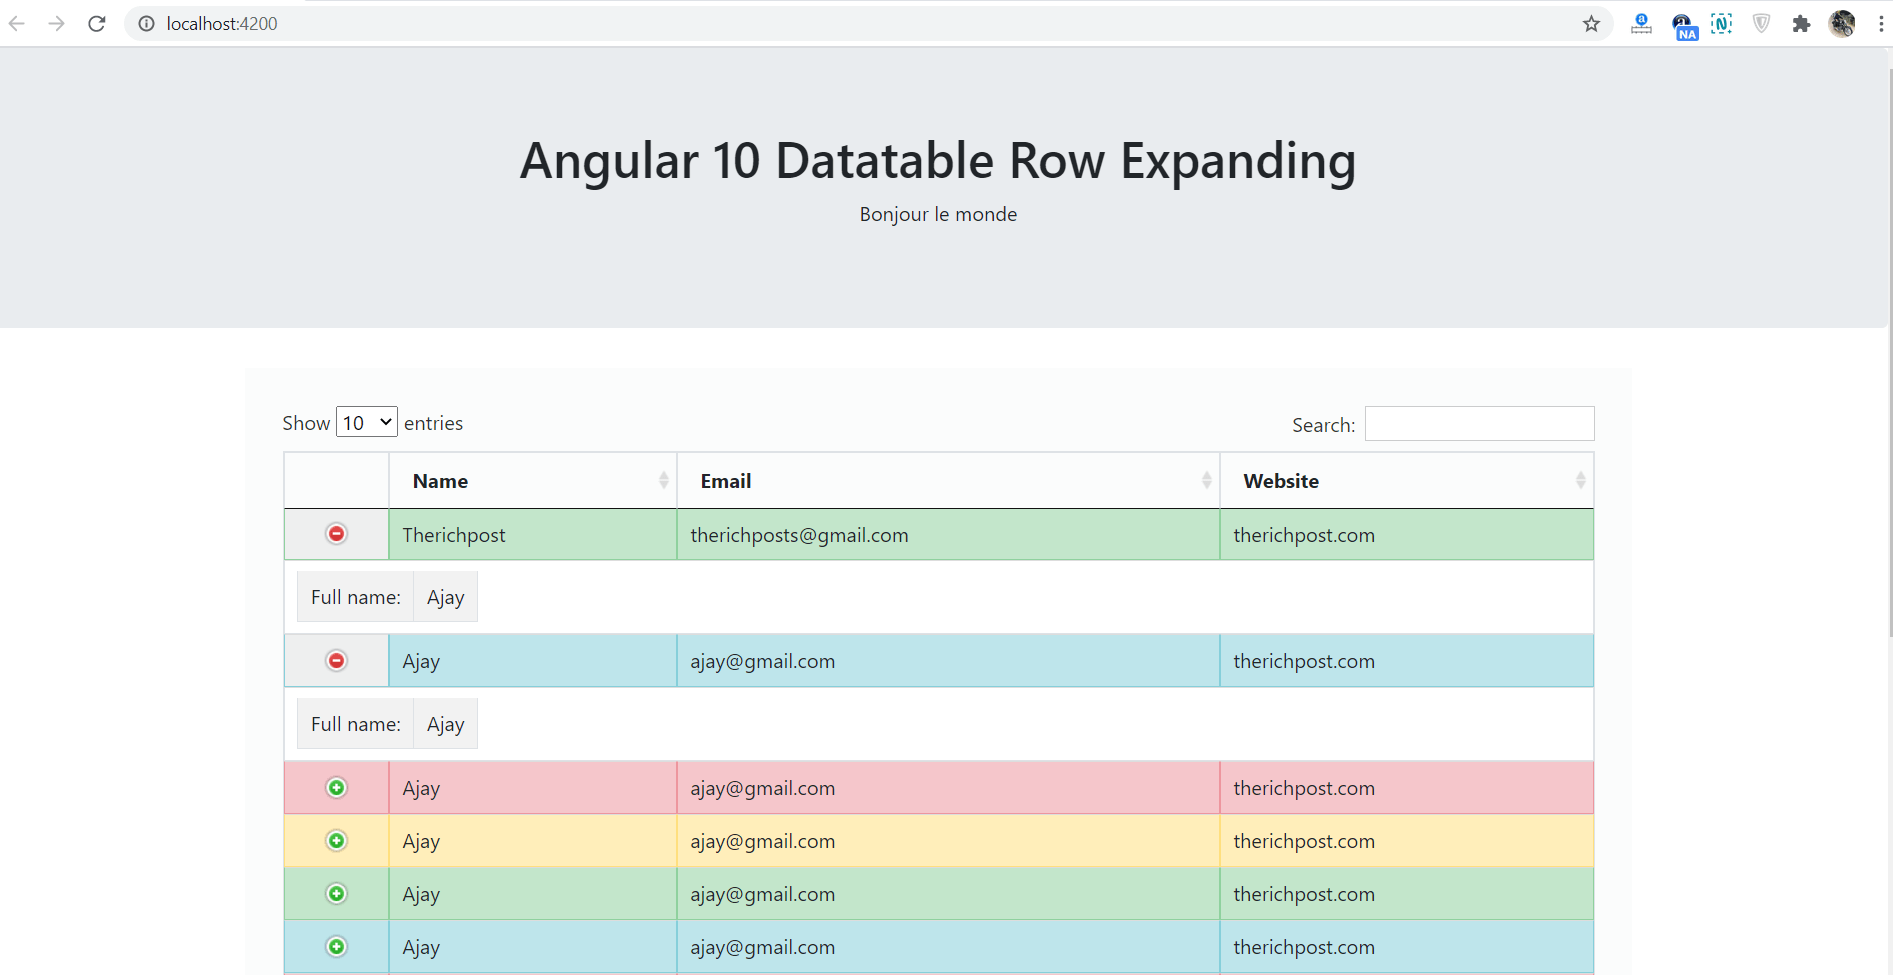Bookmark this page with star icon
The width and height of the screenshot is (1893, 975).
(1591, 24)
